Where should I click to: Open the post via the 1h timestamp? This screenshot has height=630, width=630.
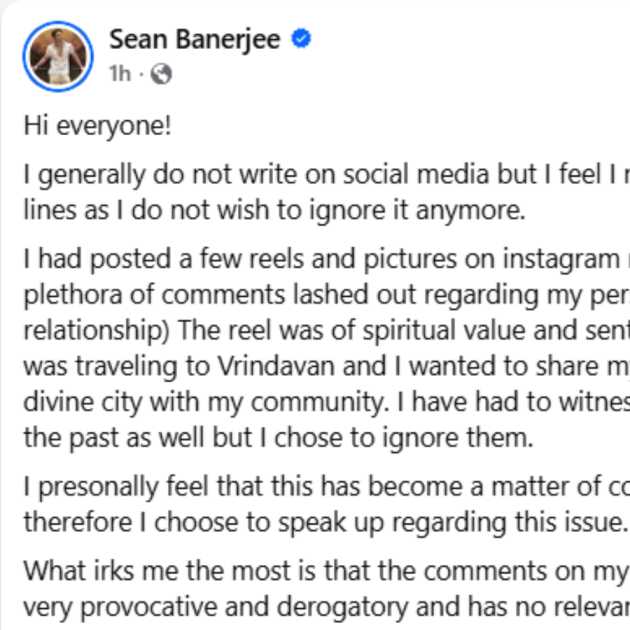click(119, 73)
